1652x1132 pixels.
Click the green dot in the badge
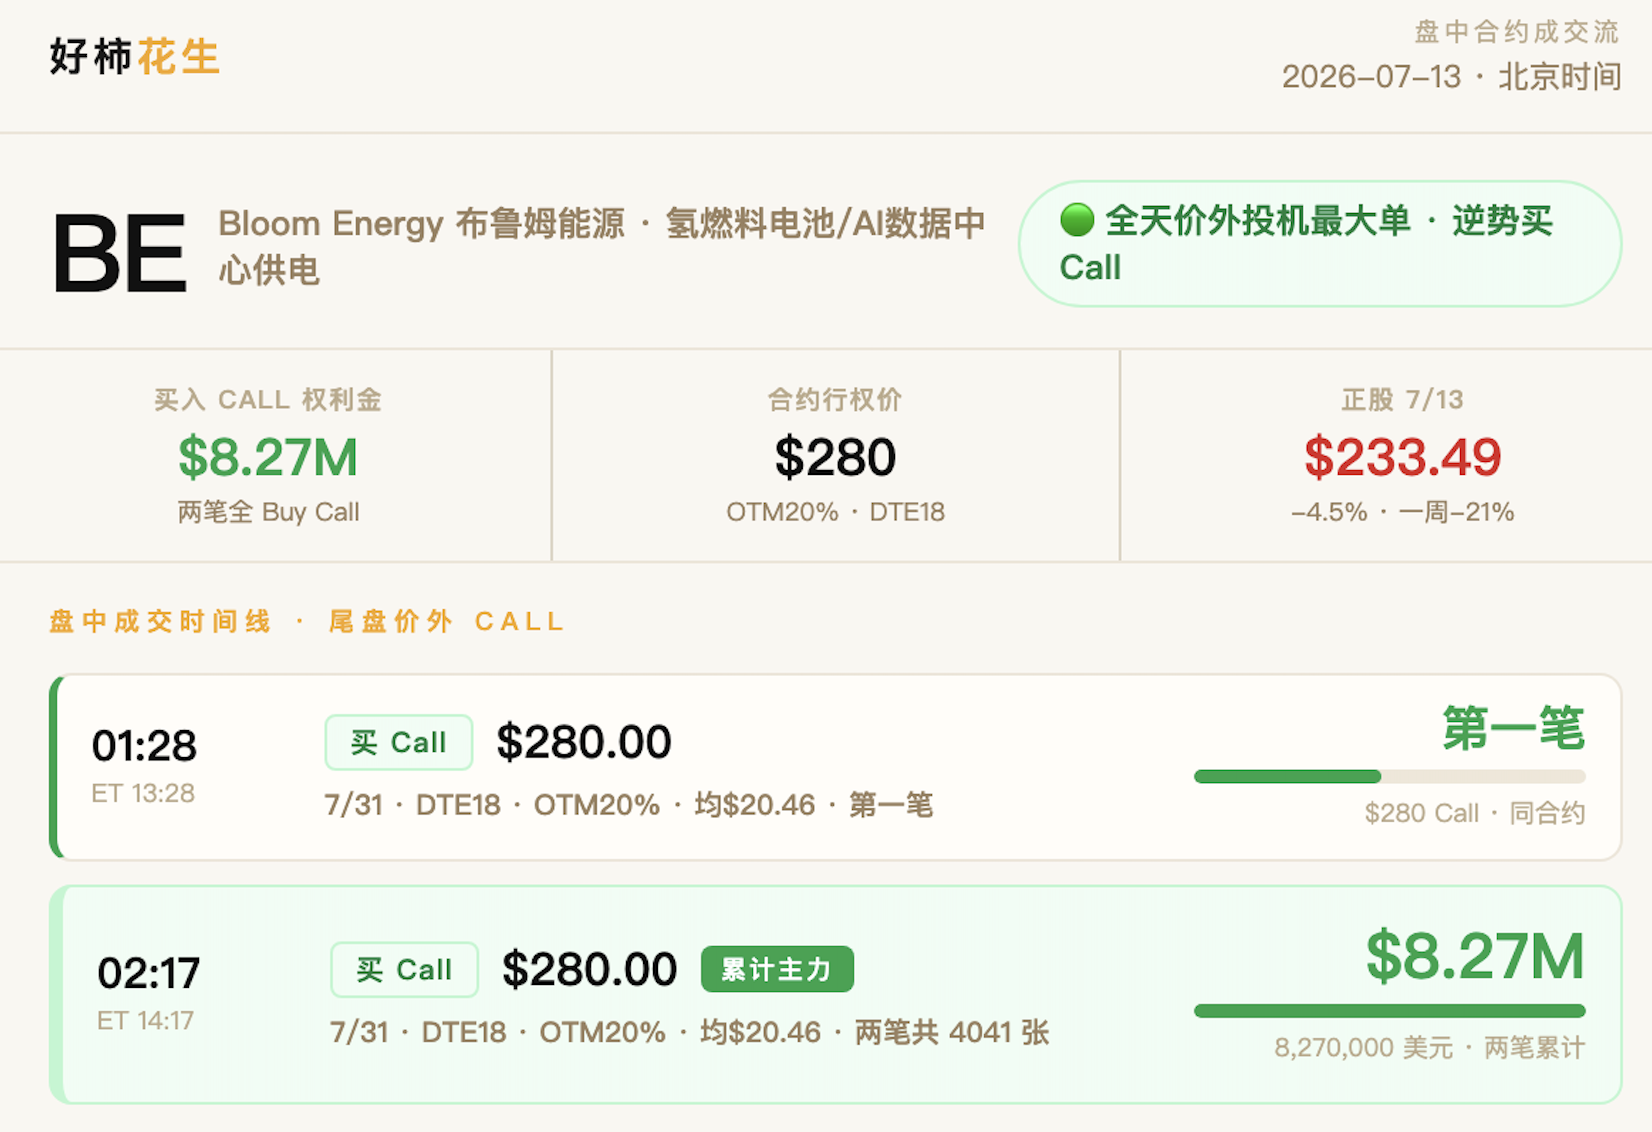(1077, 220)
